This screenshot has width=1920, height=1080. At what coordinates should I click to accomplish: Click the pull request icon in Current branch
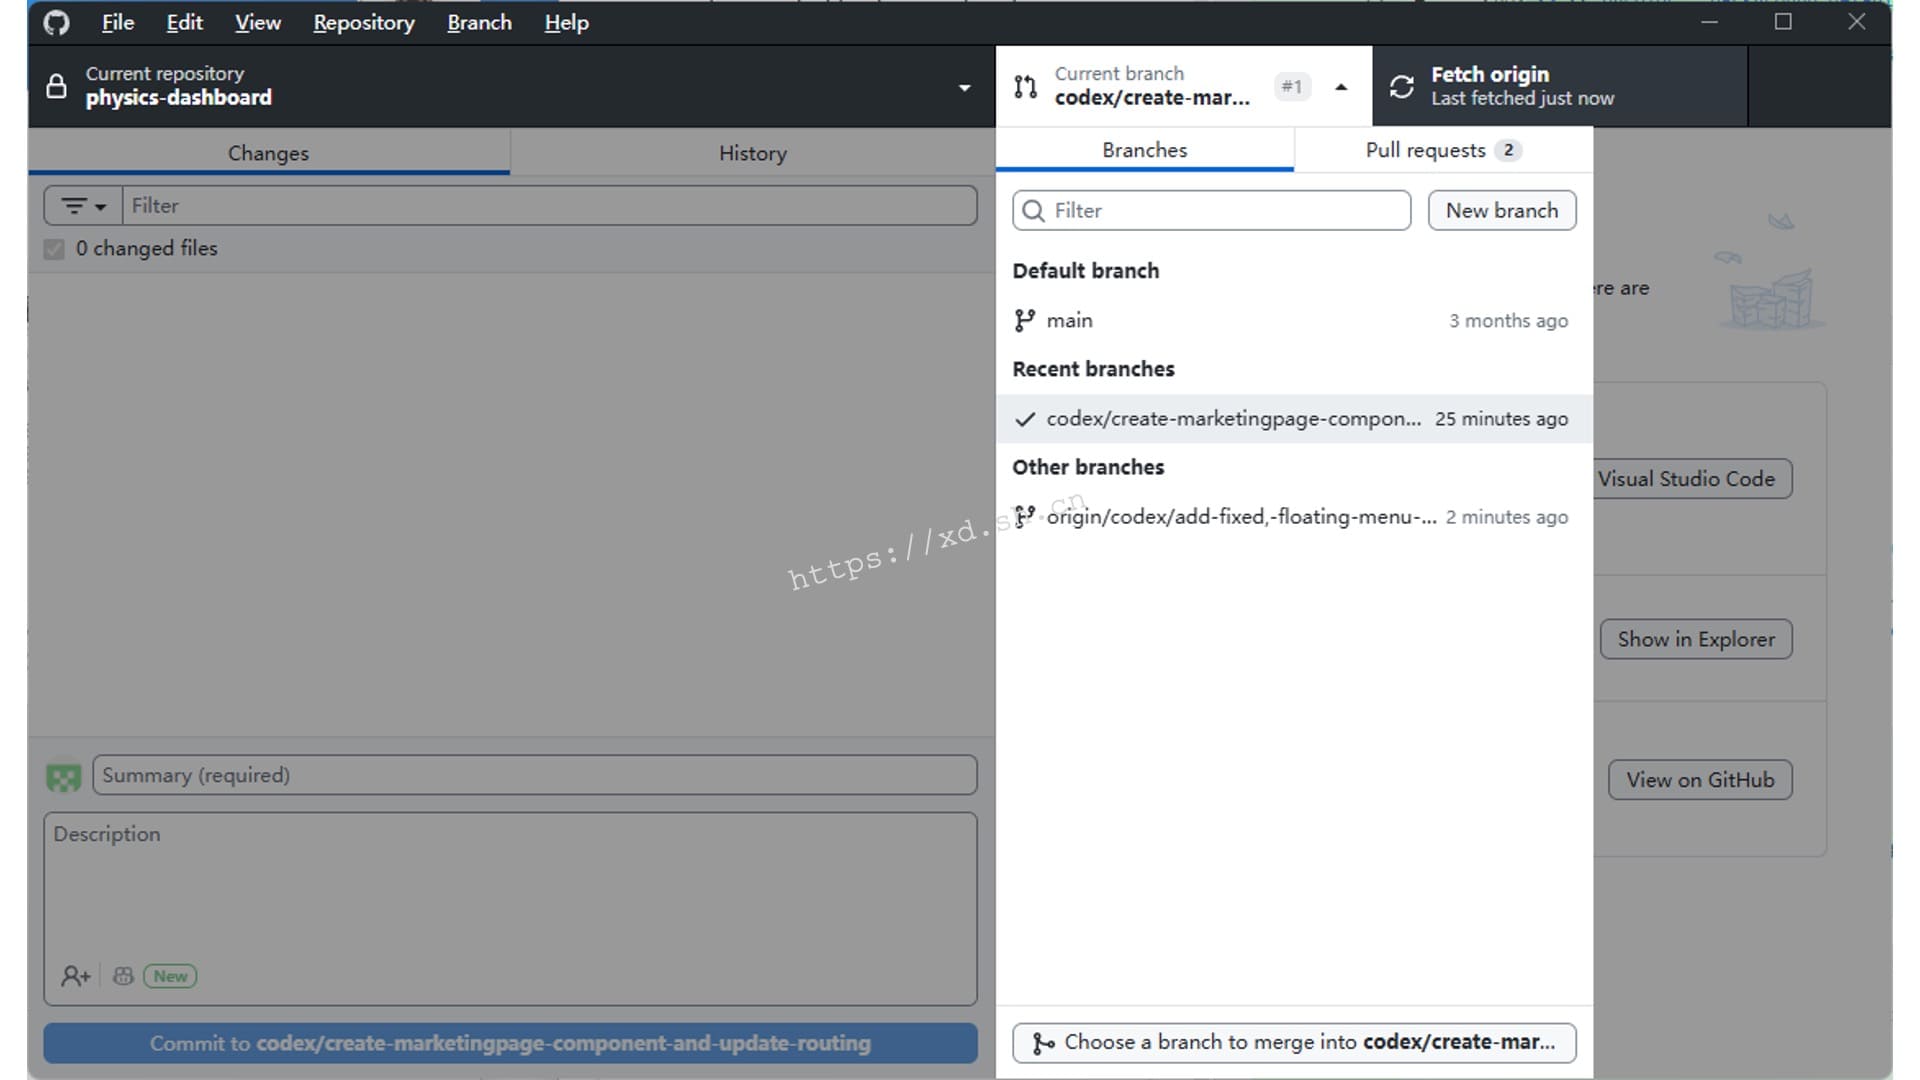[1025, 87]
